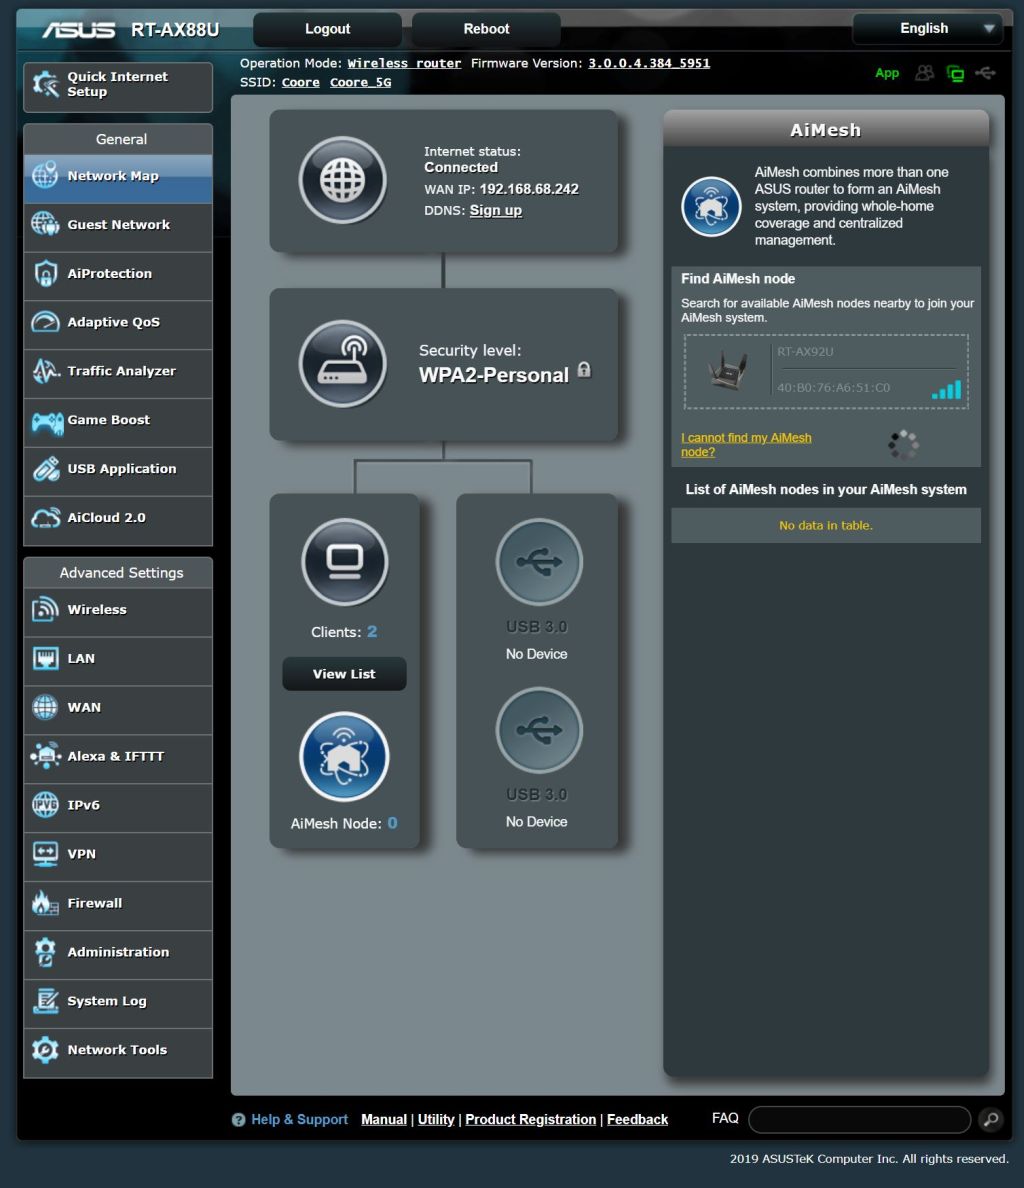
Task: Click the Wireless signal icon in sidebar
Action: point(45,609)
